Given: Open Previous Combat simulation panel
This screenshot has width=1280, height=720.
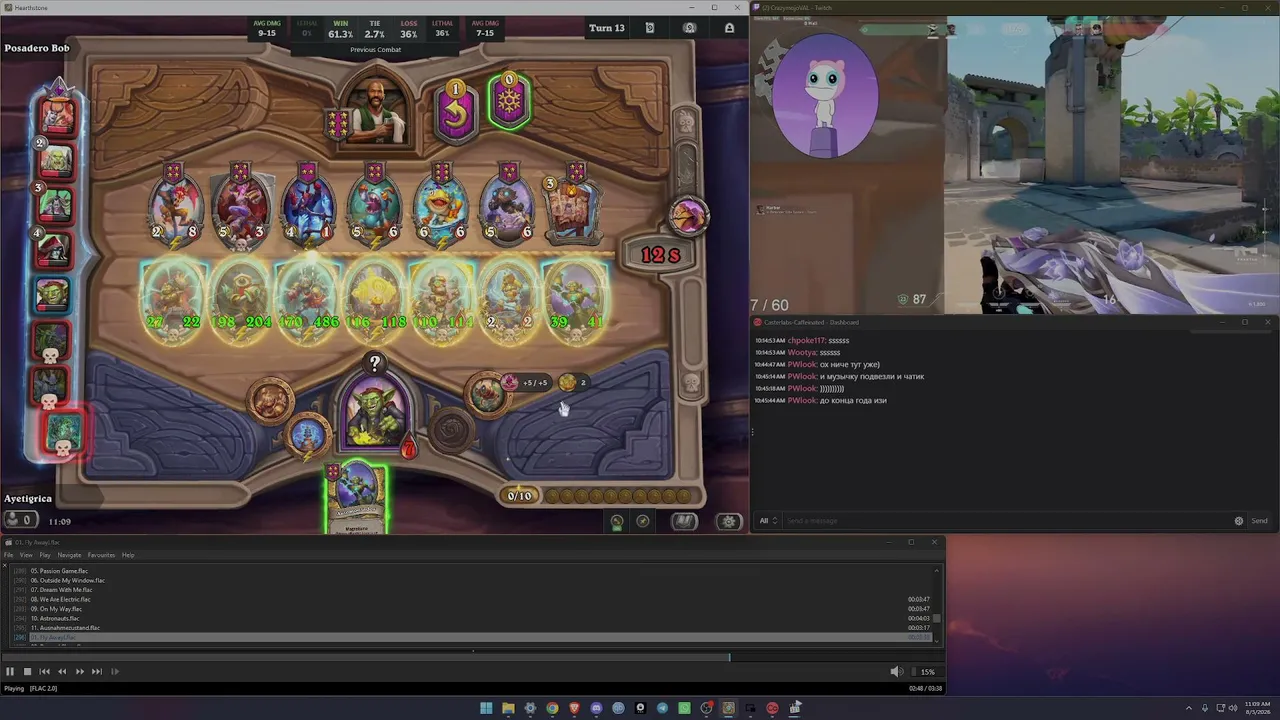Looking at the screenshot, I should [376, 50].
